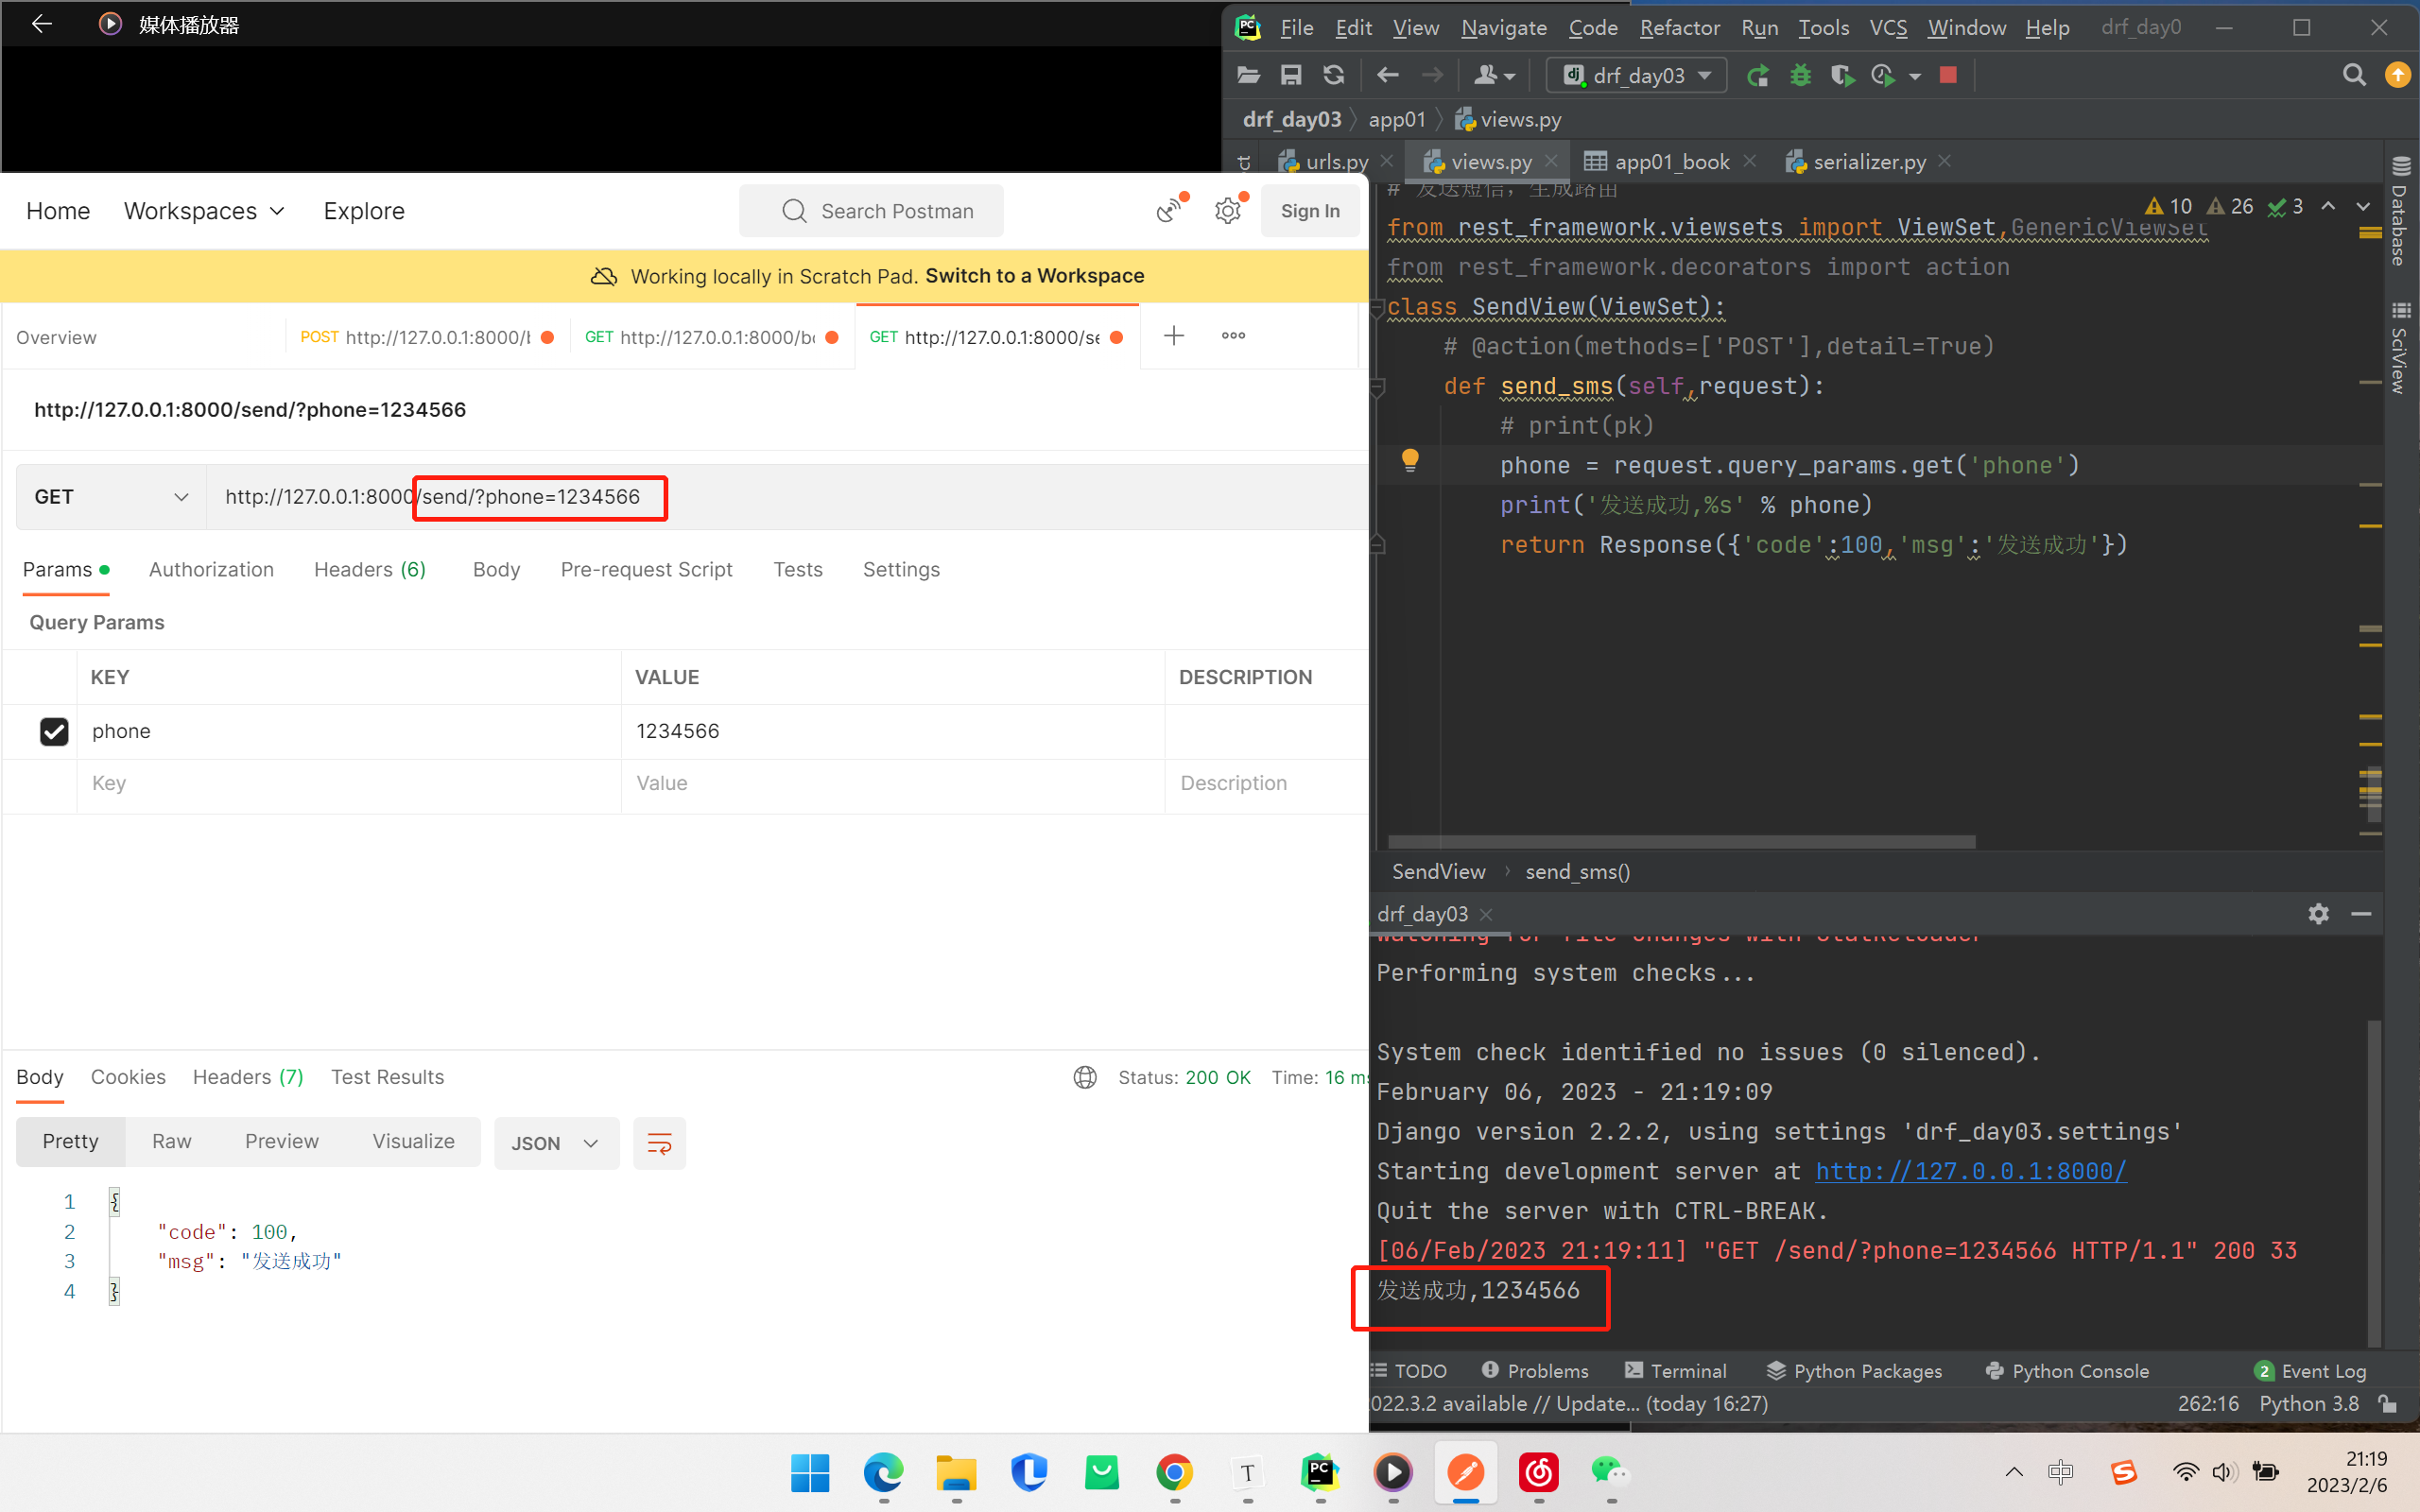Click the PyCharm reload from disk icon
The height and width of the screenshot is (1512, 2420).
[1334, 75]
